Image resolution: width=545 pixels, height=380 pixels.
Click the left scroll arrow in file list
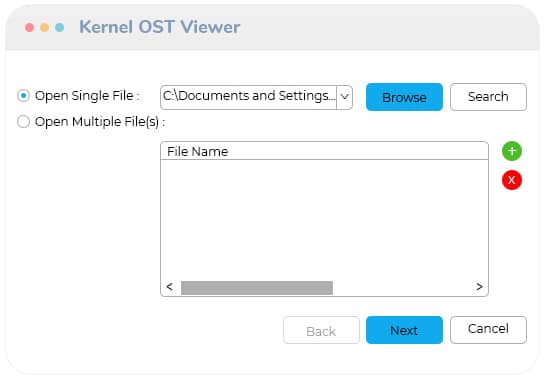point(170,287)
